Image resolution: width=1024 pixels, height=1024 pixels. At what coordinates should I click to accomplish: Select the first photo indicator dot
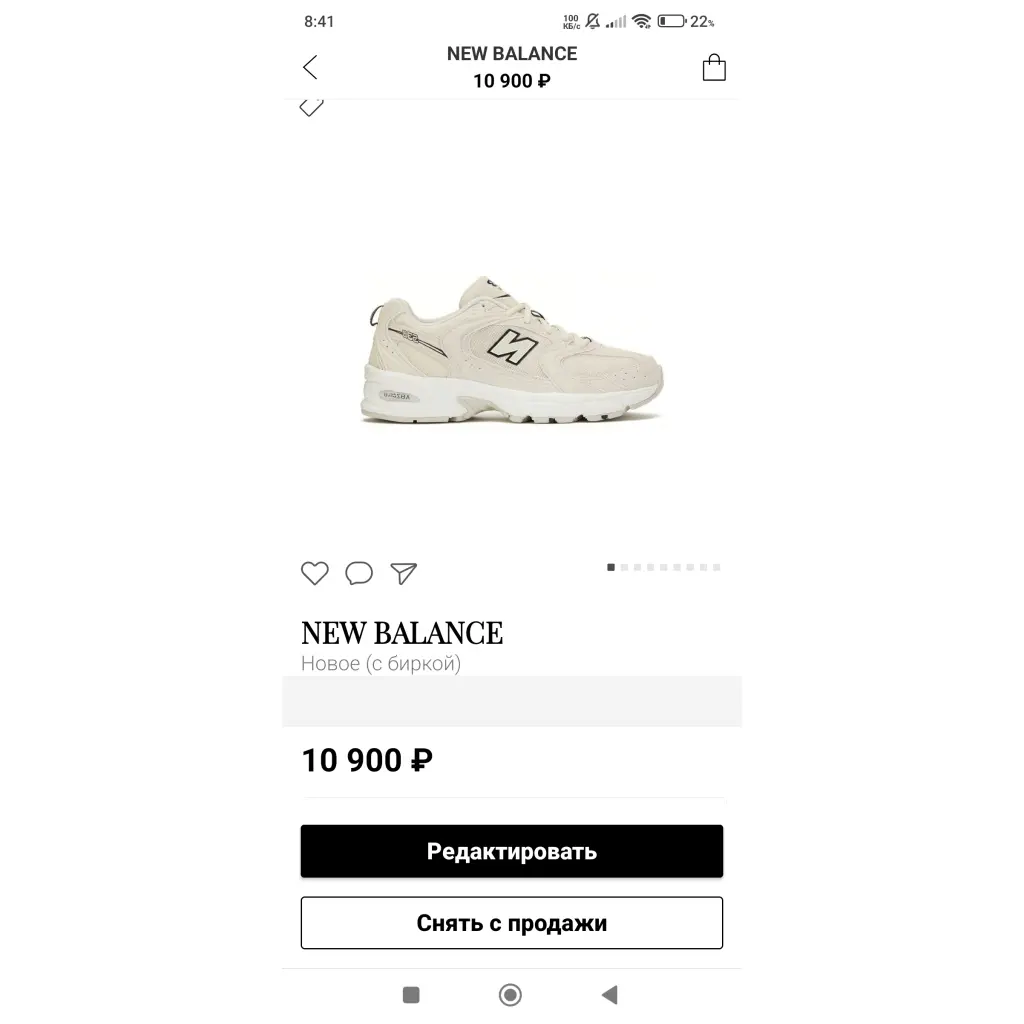(611, 568)
